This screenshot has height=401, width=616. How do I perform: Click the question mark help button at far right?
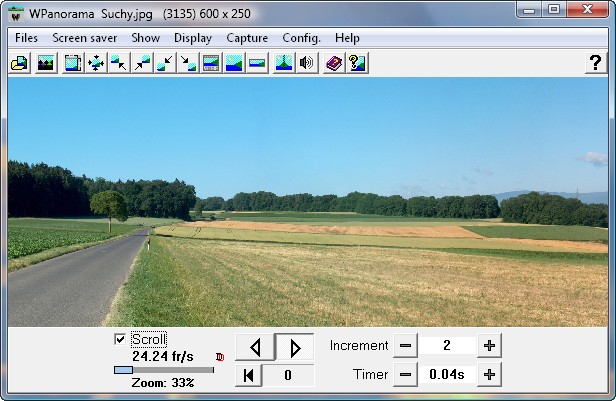pos(594,63)
